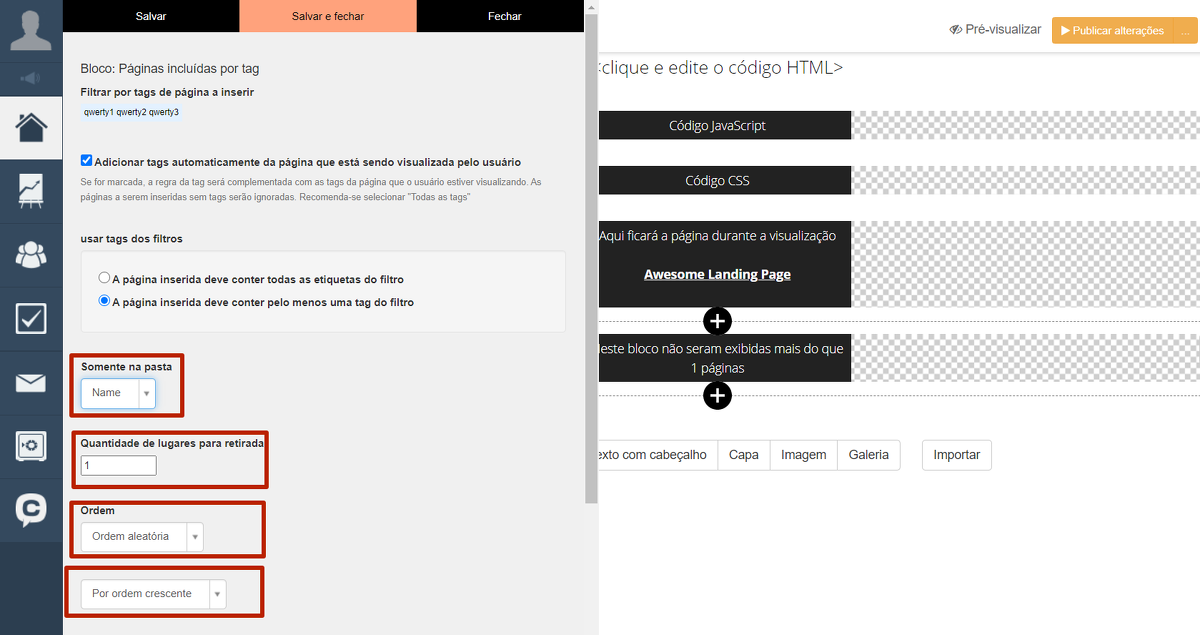Open the chat bubble icon
The image size is (1200, 635).
[30, 510]
